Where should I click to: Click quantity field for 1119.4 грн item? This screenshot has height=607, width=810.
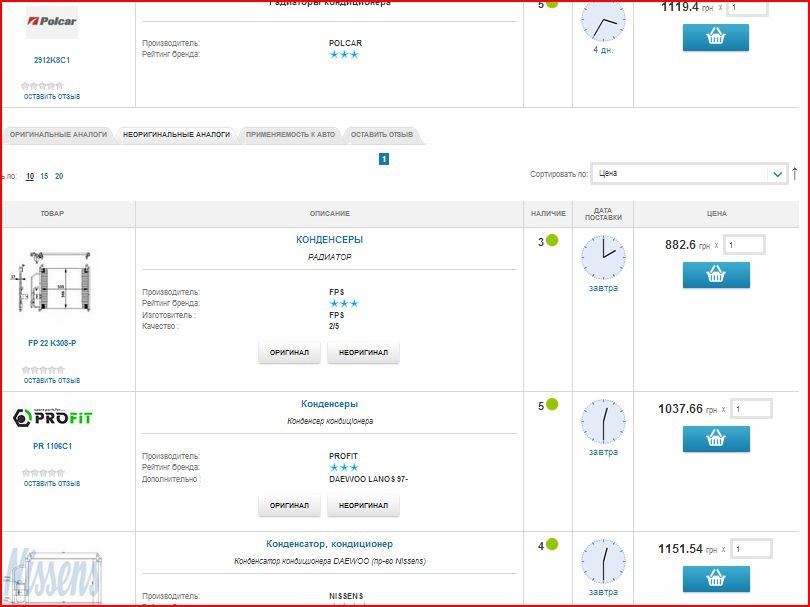[747, 8]
